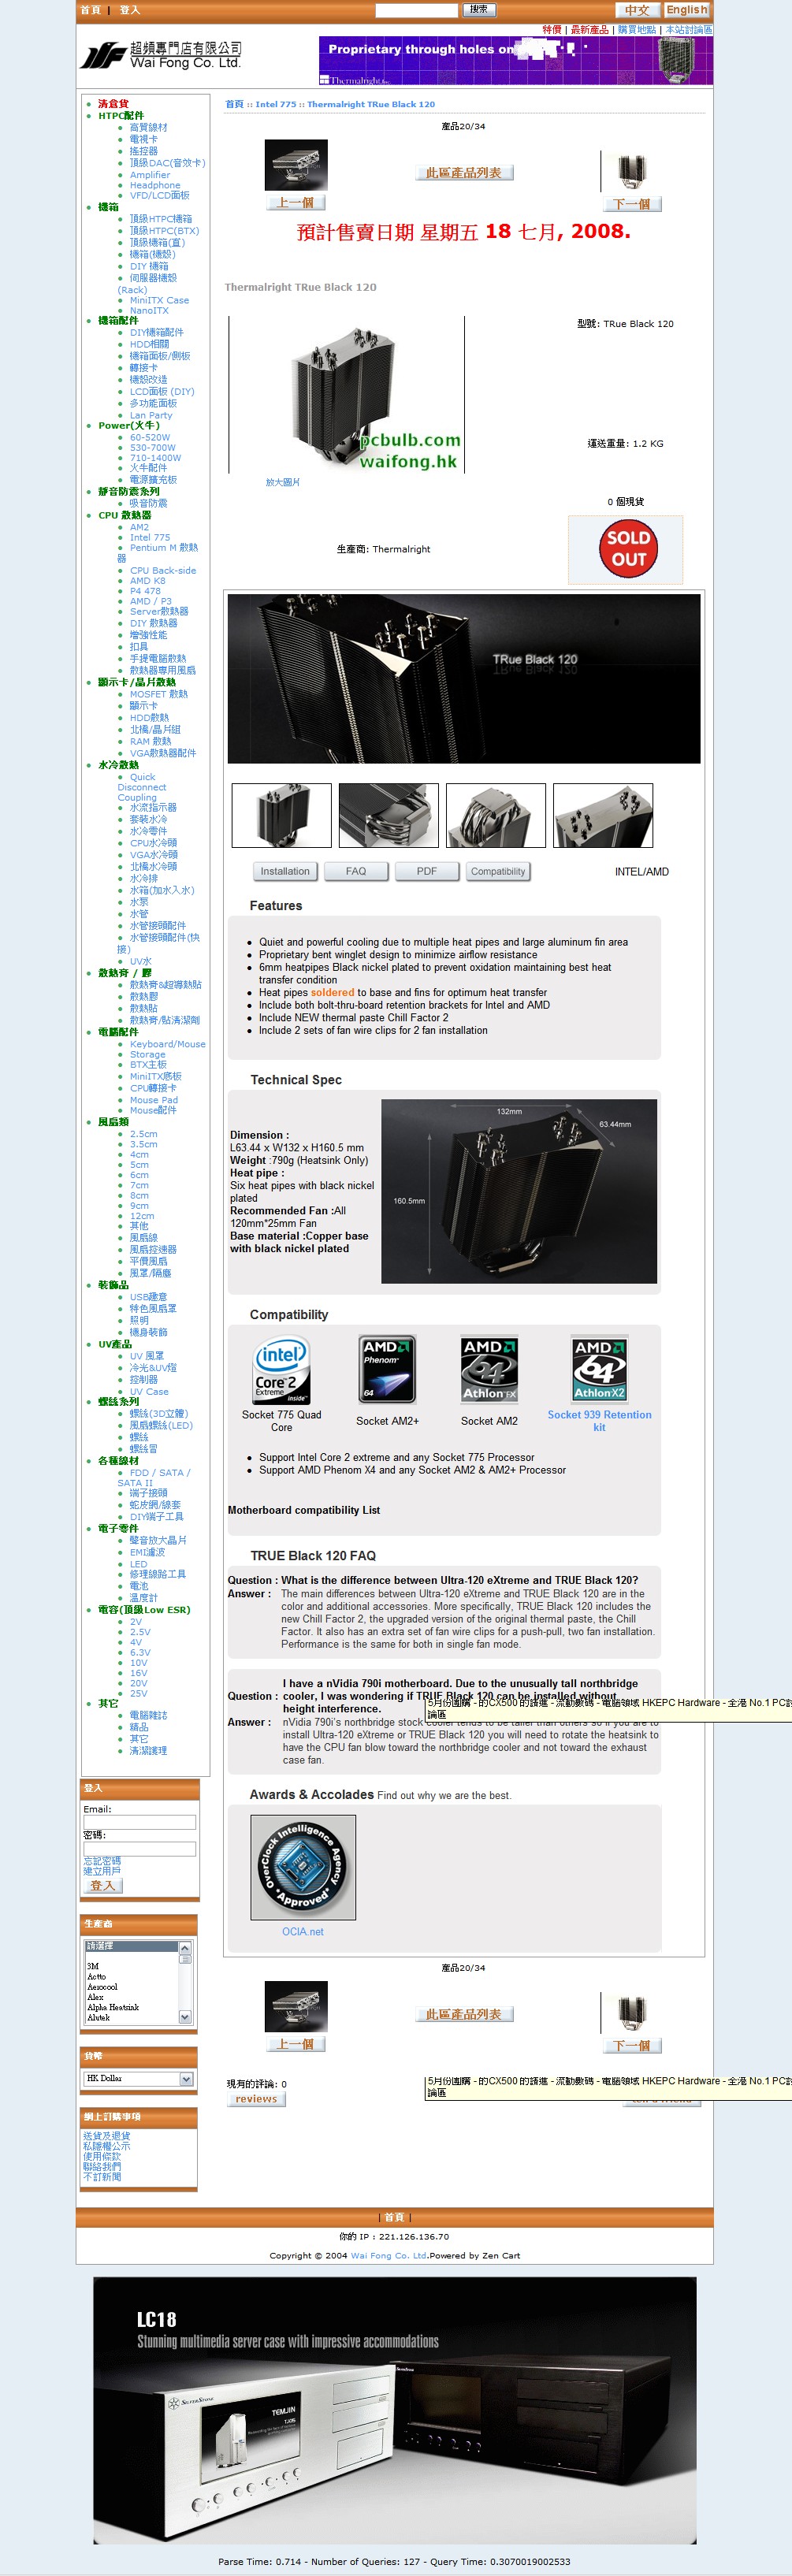Screen dimensions: 792x2576
Task: Click the Email input field
Action: click(x=139, y=1821)
